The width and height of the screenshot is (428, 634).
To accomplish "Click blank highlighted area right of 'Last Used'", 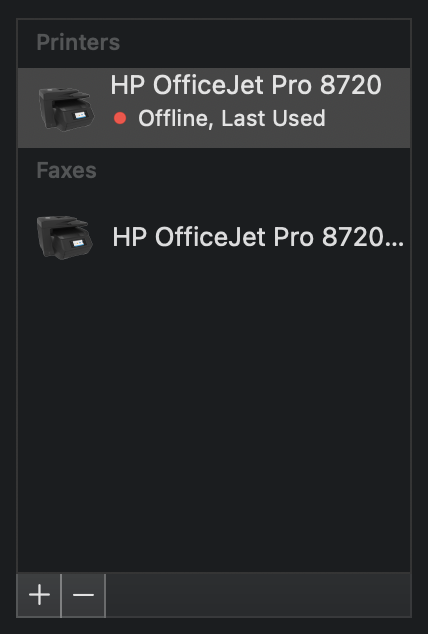I will [x=367, y=119].
